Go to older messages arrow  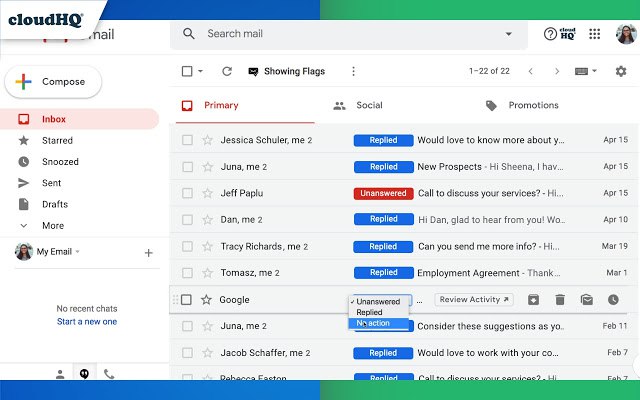pos(557,71)
